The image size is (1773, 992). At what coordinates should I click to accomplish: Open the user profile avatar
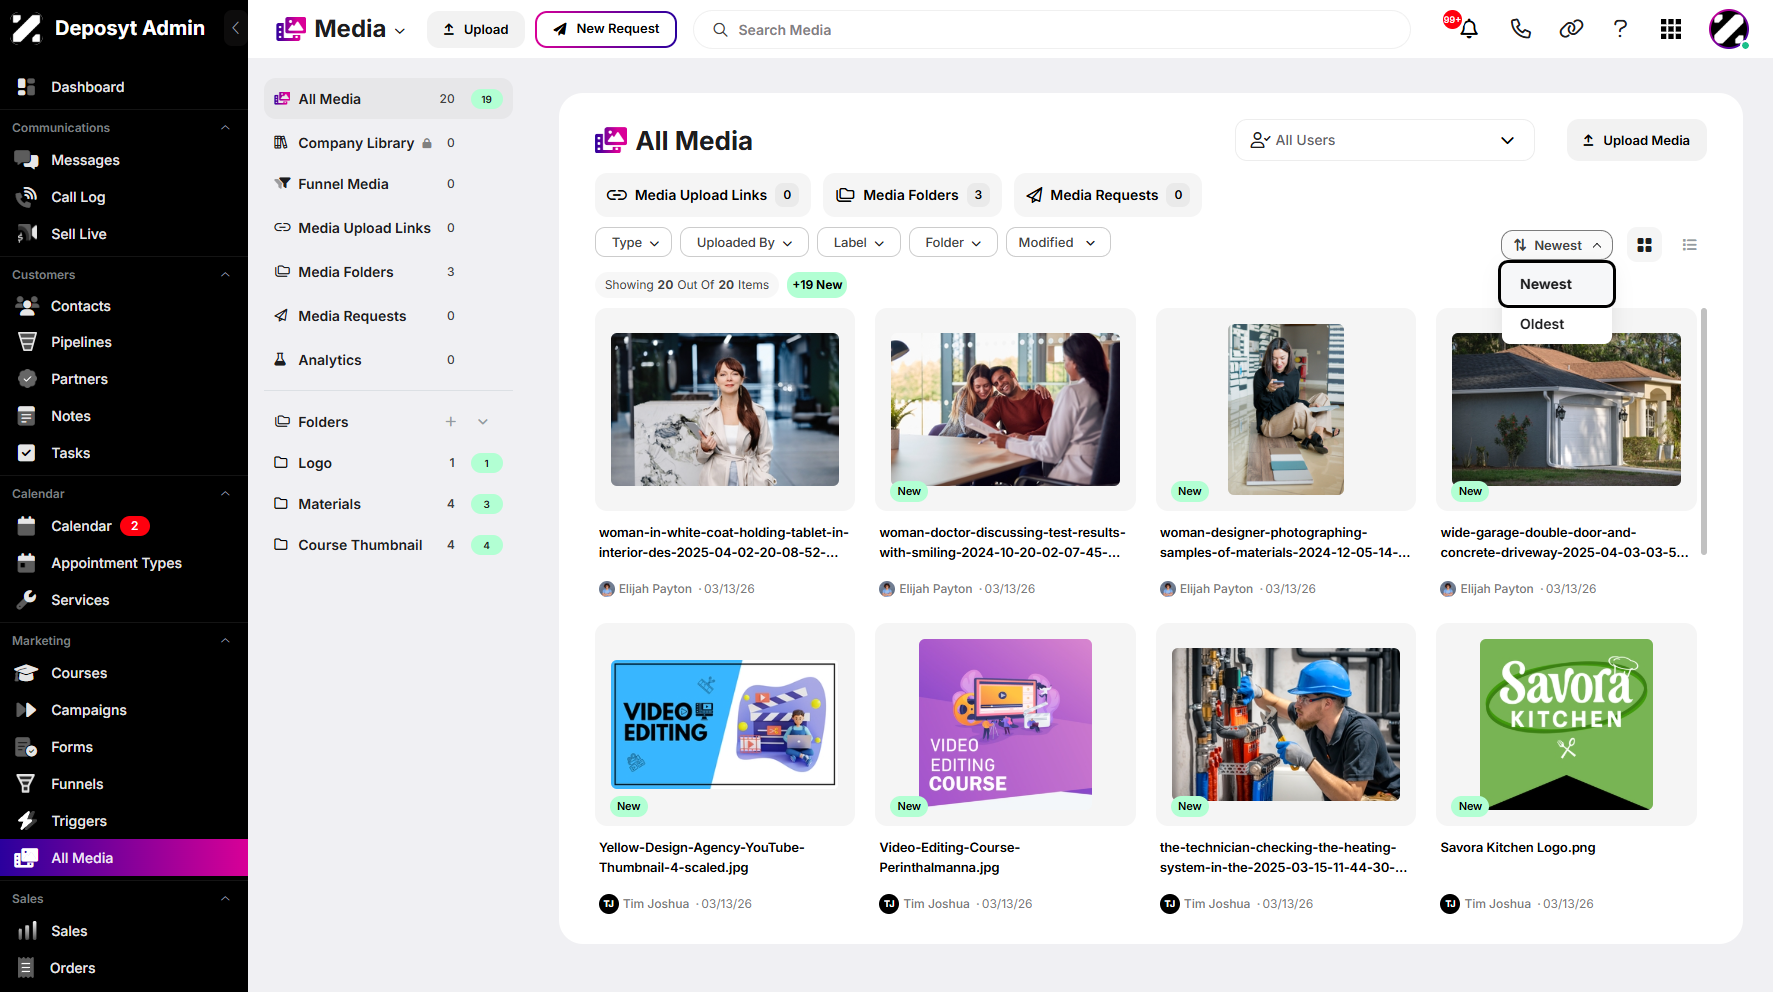(x=1729, y=29)
